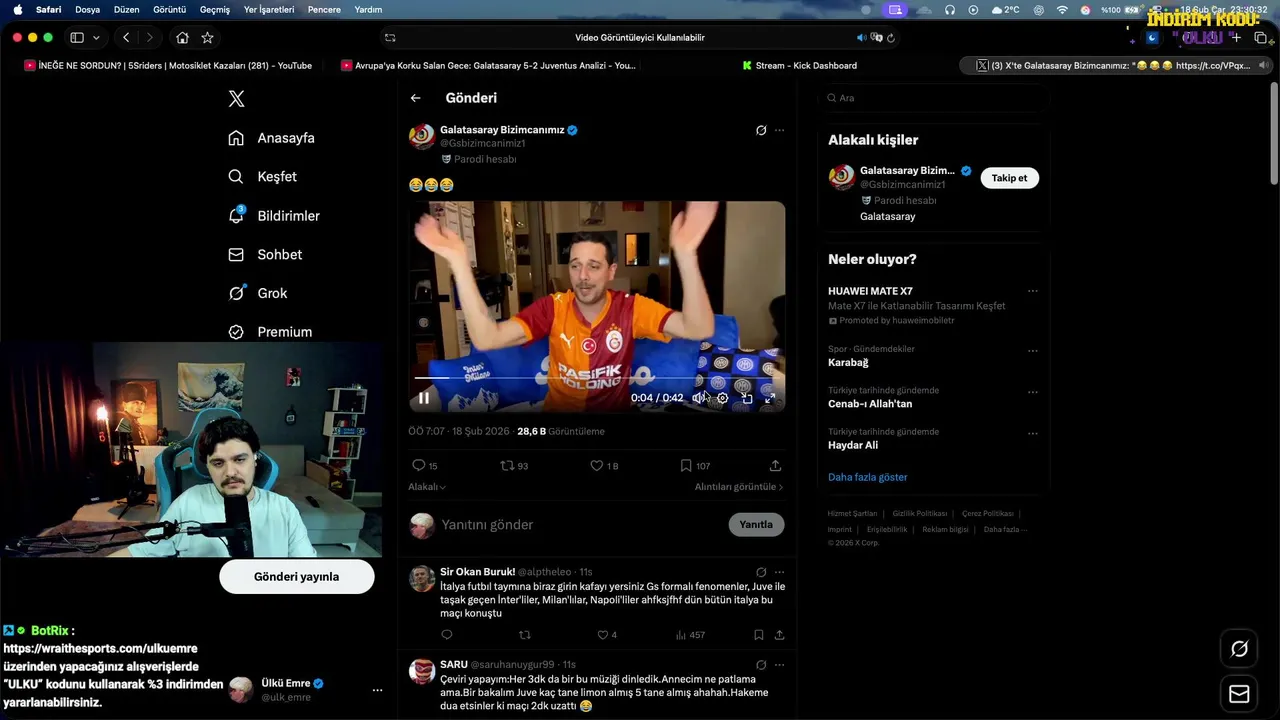Screen dimensions: 1280x720
Task: Reload page in Safari address bar
Action: tap(891, 38)
